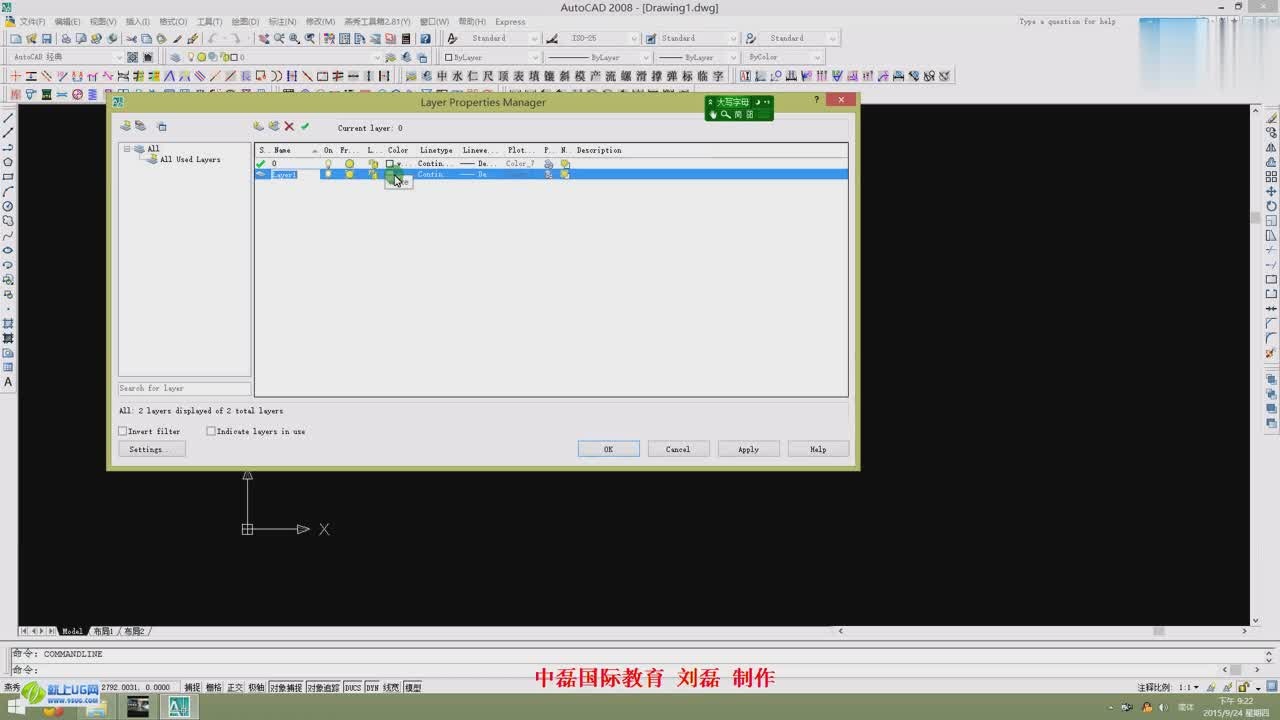
Task: Click the AutoCAD icon in the Windows taskbar
Action: (x=179, y=707)
